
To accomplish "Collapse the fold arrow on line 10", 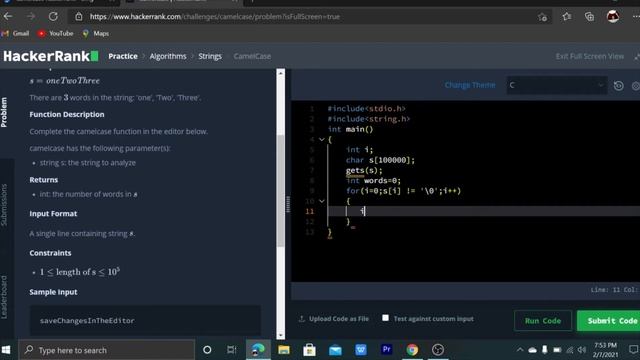I will [322, 201].
